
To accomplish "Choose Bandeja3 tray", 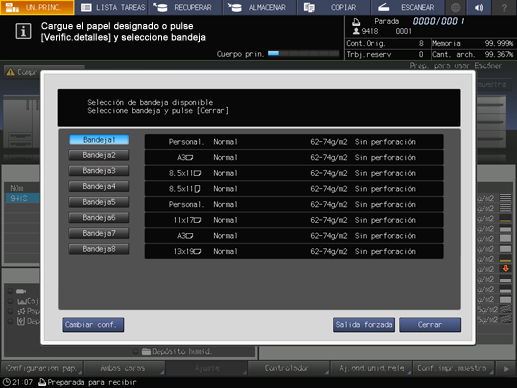I will [x=99, y=171].
